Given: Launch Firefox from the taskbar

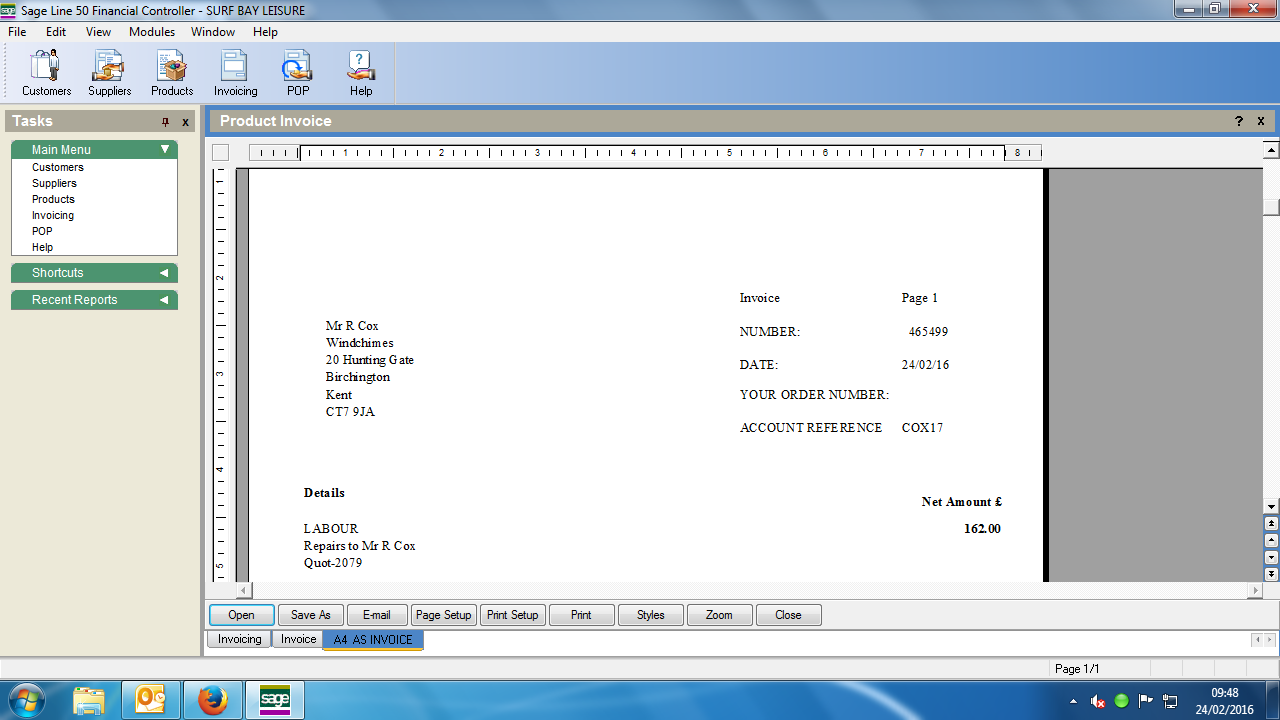Looking at the screenshot, I should 212,700.
